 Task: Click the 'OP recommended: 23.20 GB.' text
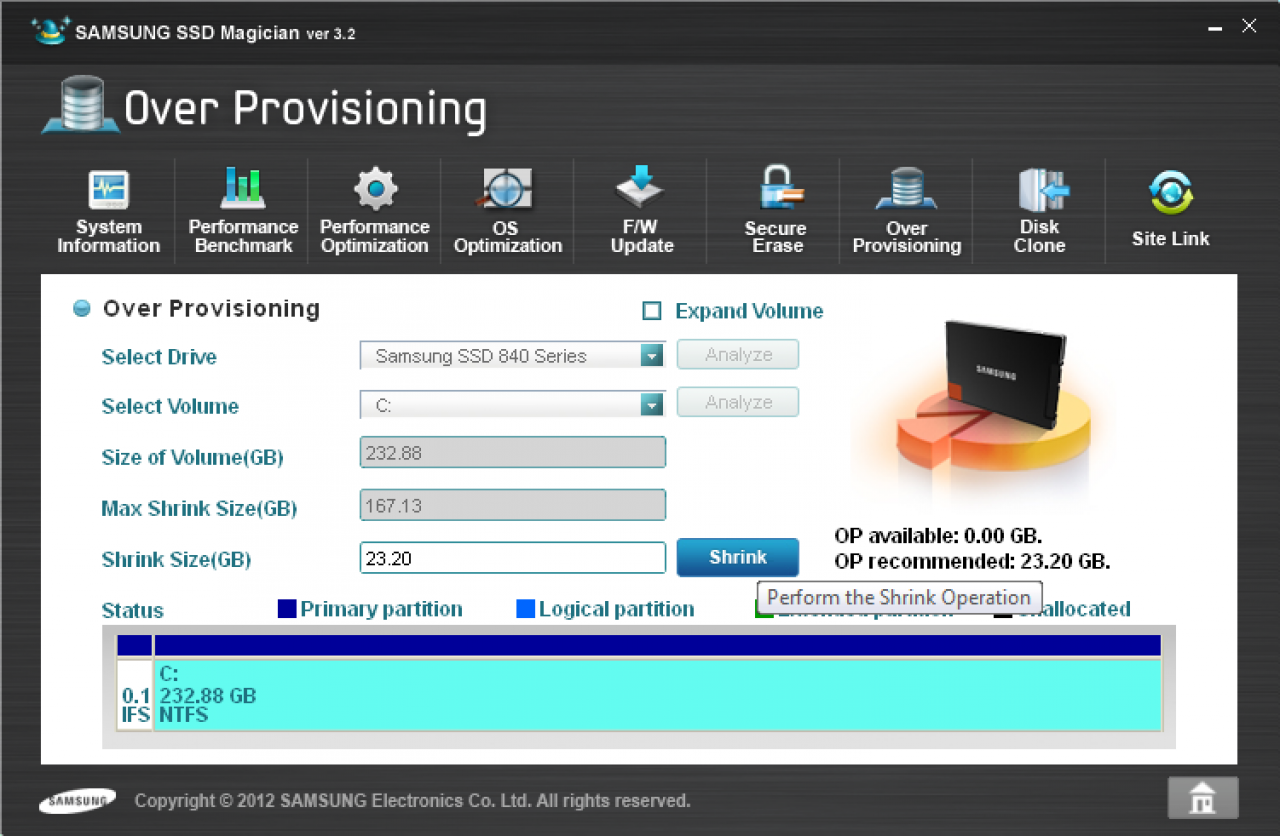tap(972, 561)
